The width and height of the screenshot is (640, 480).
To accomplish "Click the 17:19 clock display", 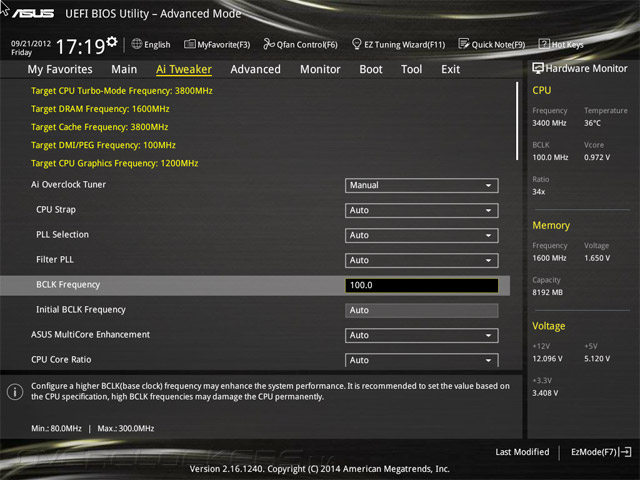I will (x=80, y=46).
